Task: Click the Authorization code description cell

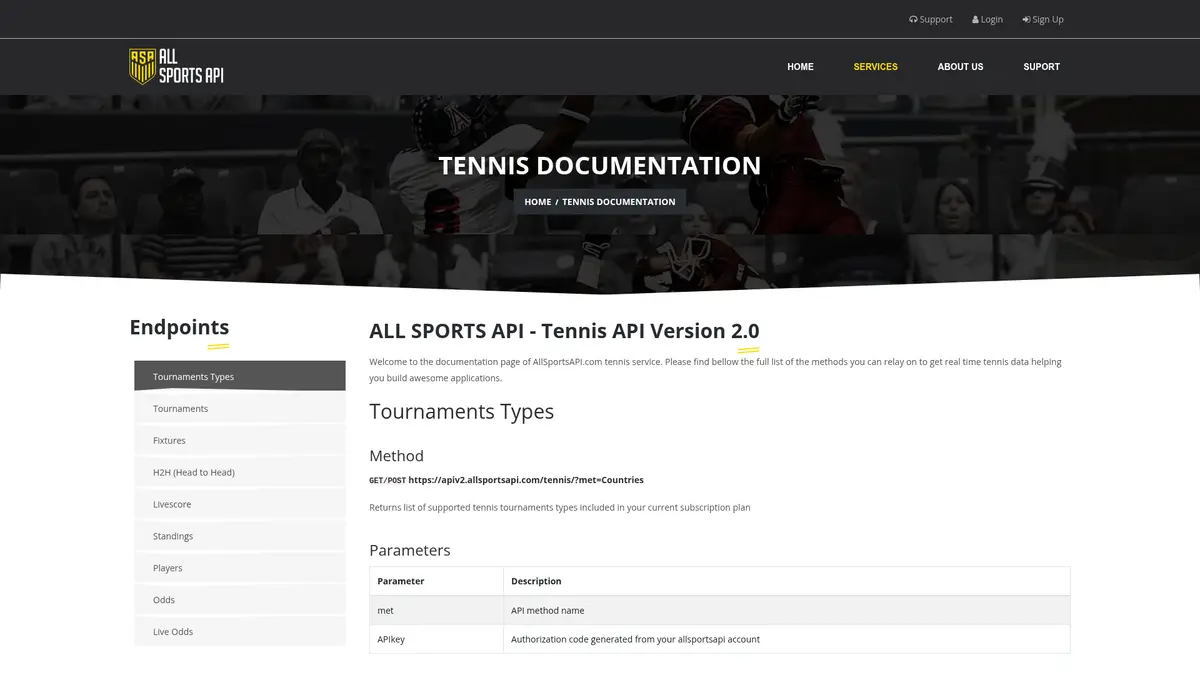Action: 787,639
